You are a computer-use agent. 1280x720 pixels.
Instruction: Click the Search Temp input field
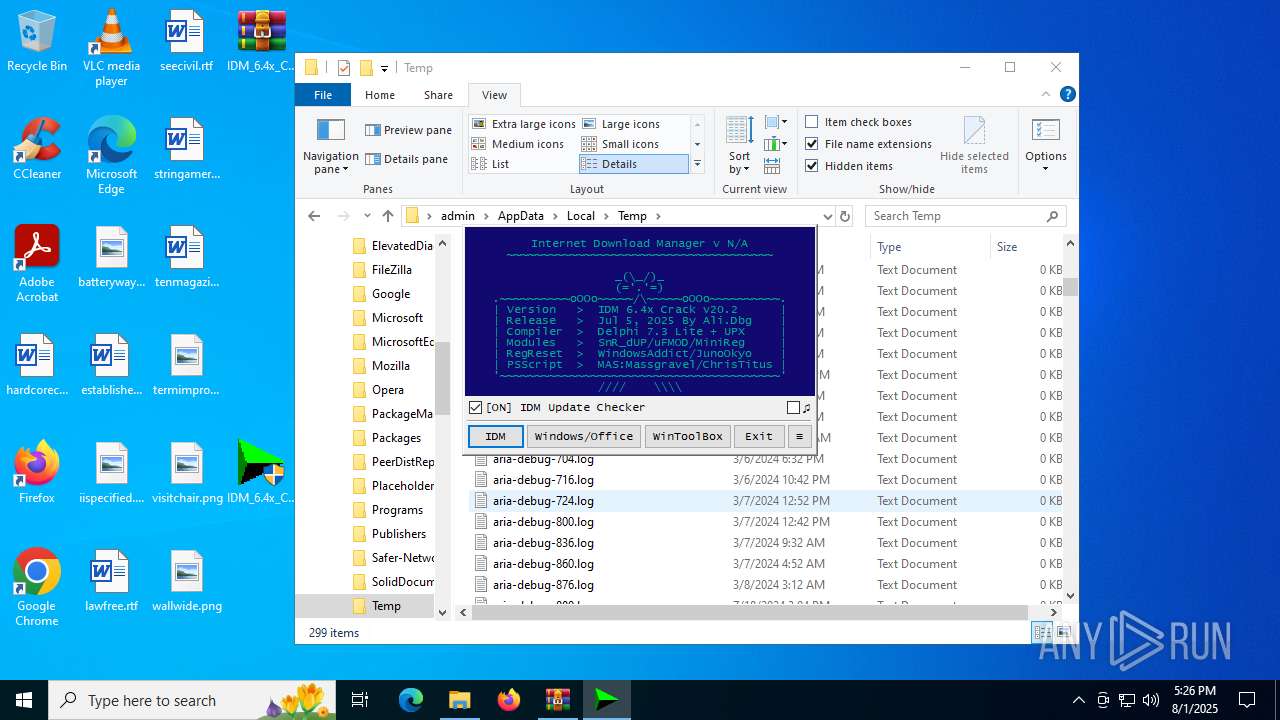click(964, 216)
